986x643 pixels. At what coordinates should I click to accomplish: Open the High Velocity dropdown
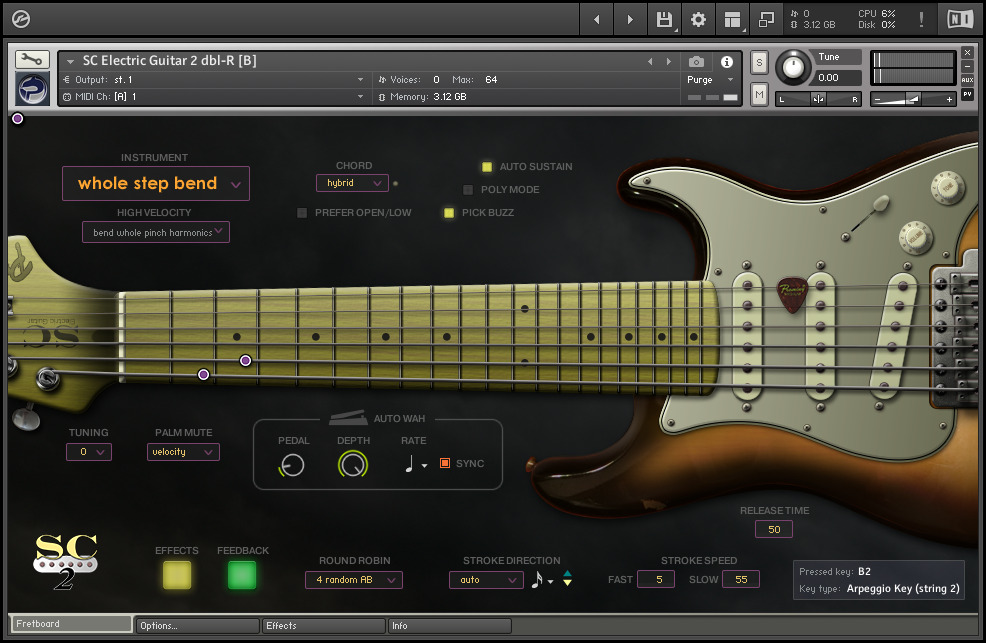pos(156,232)
